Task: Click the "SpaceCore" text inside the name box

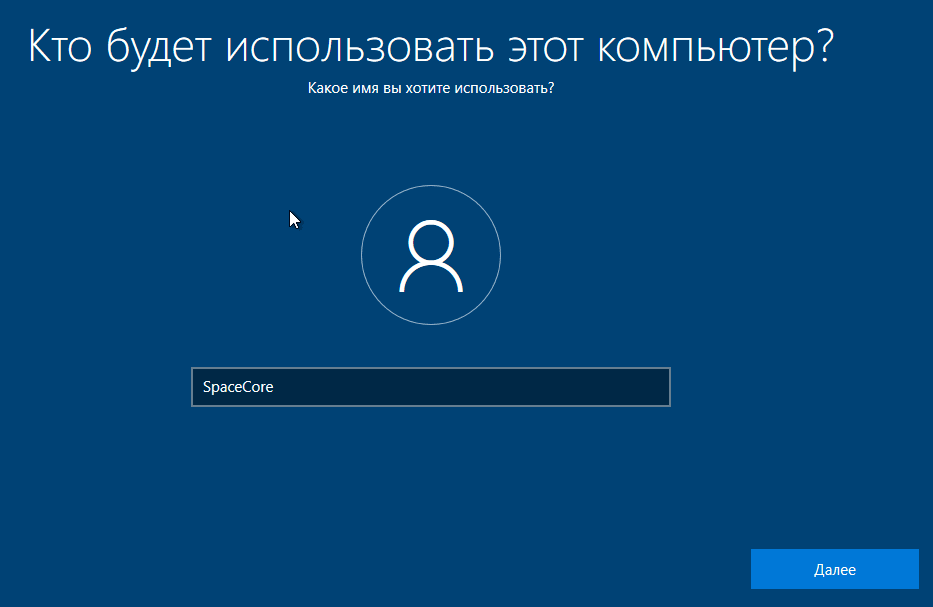Action: click(238, 387)
